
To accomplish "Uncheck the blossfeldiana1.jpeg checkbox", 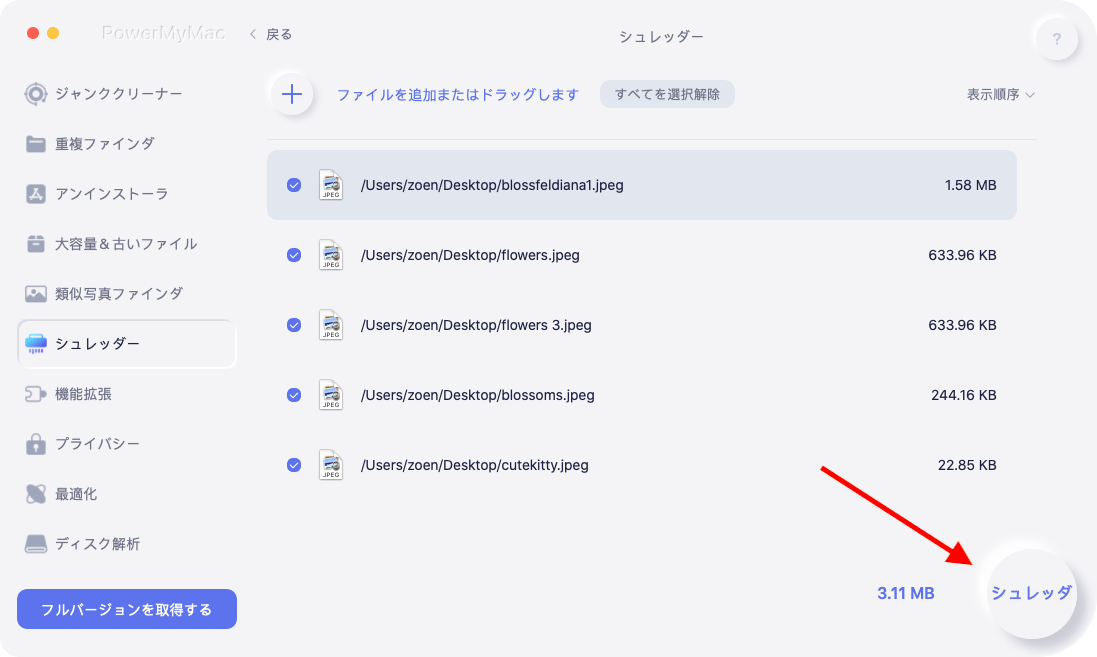I will [x=294, y=185].
